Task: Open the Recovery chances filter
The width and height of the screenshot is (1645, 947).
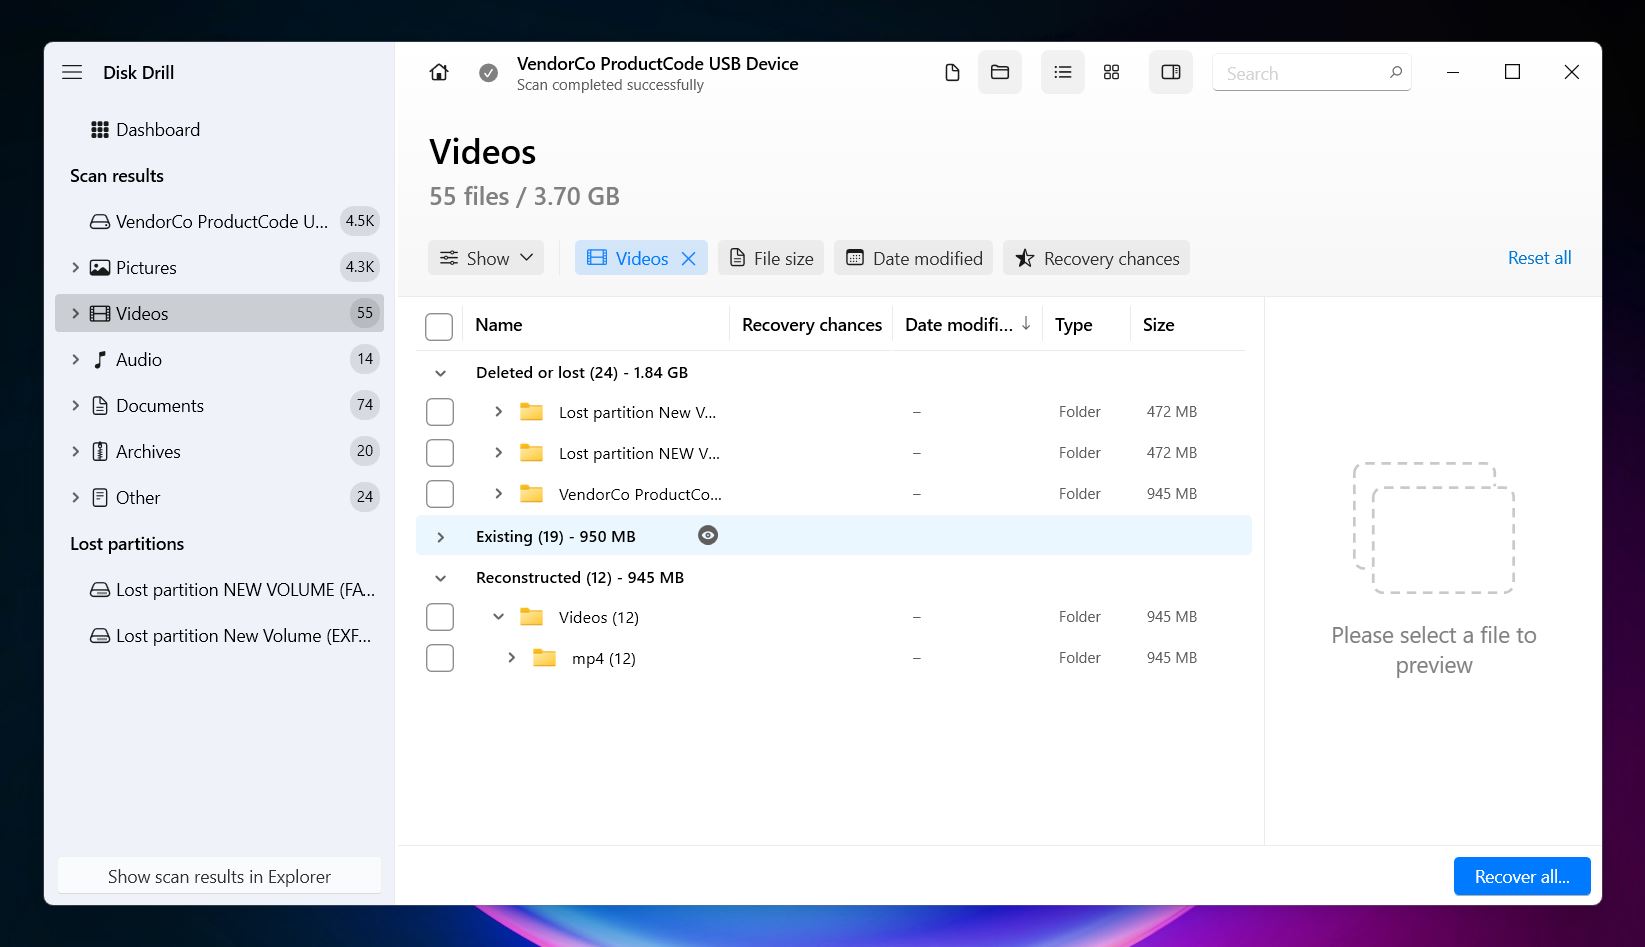Action: pos(1097,258)
